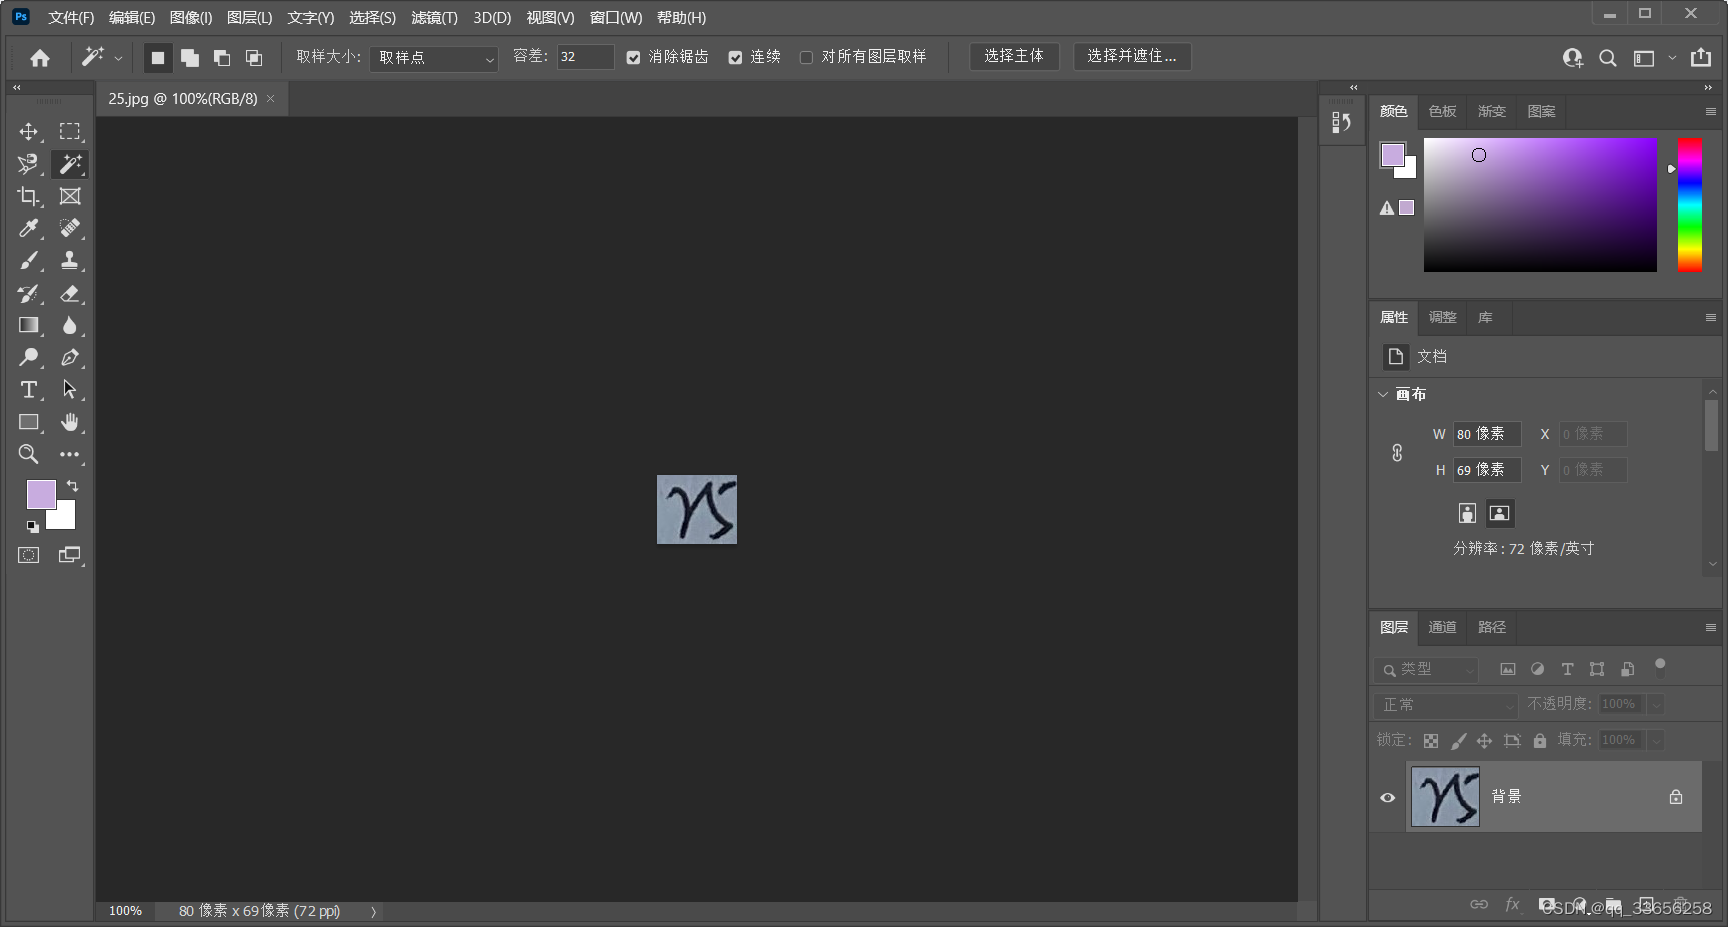Toggle Quick Mask mode

pyautogui.click(x=28, y=555)
